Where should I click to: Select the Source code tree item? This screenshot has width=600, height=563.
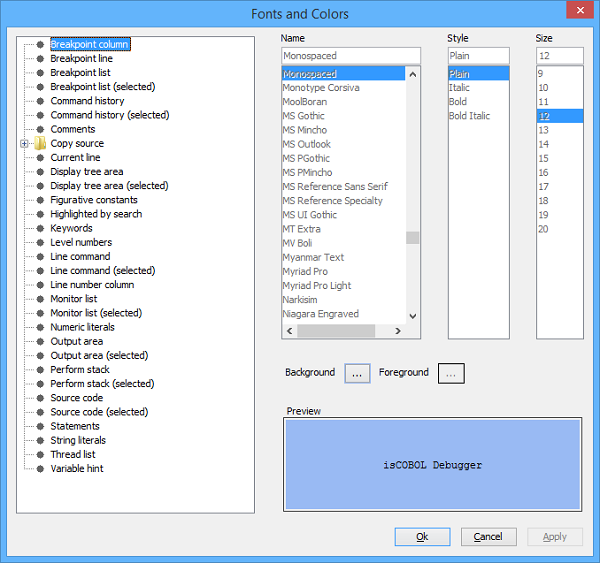[x=76, y=398]
